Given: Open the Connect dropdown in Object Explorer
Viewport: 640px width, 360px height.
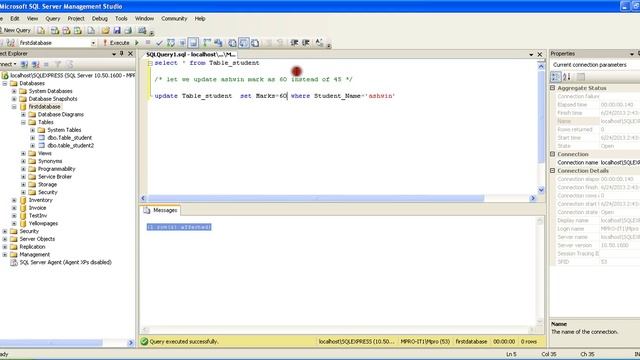Looking at the screenshot, I should pos(8,64).
